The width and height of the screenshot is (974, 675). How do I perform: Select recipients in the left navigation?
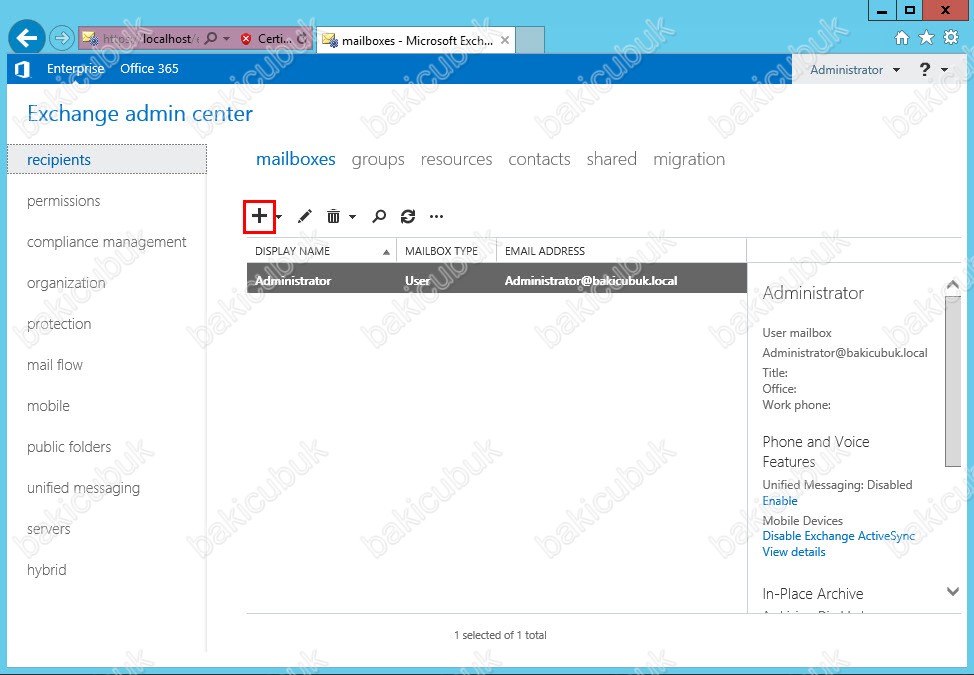tap(107, 160)
